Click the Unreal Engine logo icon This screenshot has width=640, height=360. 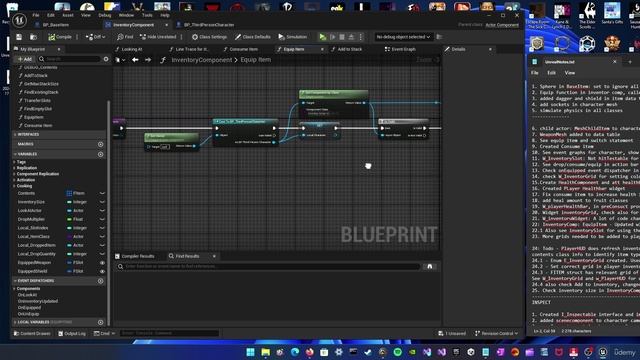click(19, 20)
